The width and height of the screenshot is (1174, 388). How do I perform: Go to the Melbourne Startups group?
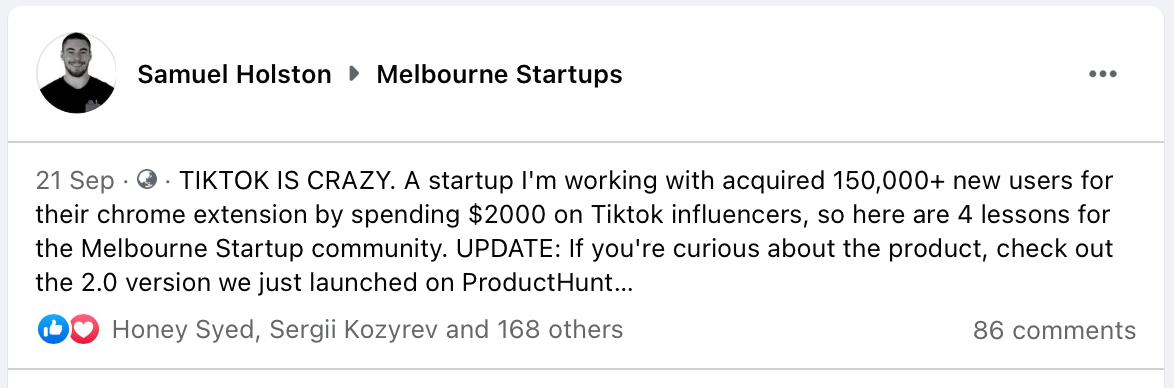(499, 74)
